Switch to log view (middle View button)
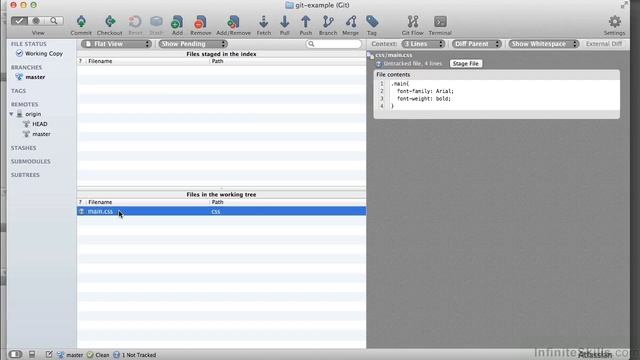This screenshot has width=640, height=360. 36,20
